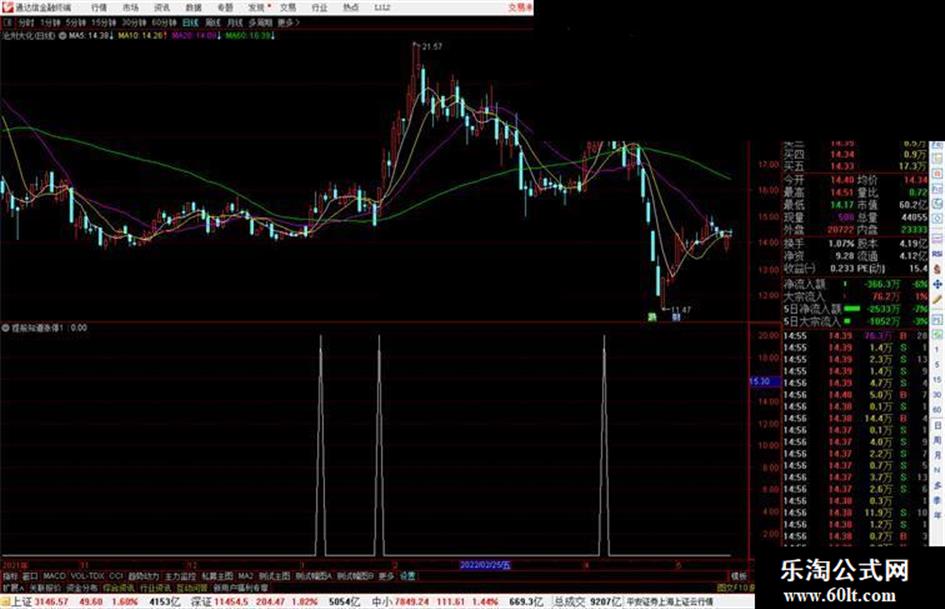Switch chart to 5分钟 period

coord(75,22)
